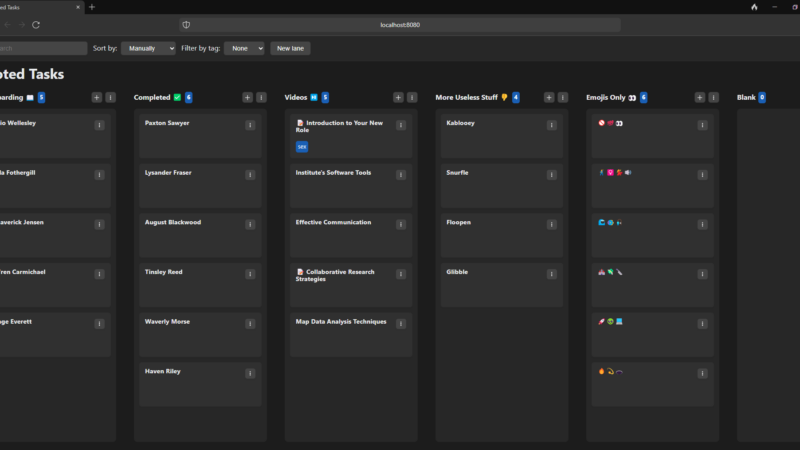Open the Kablooey card options menu
The image size is (800, 450).
[551, 125]
